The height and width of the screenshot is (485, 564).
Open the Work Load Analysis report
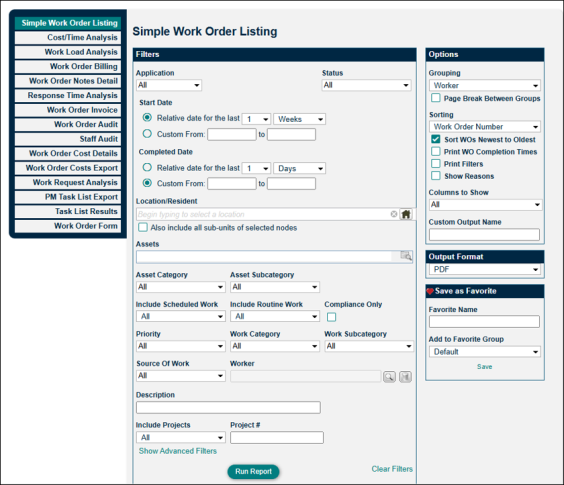point(68,52)
